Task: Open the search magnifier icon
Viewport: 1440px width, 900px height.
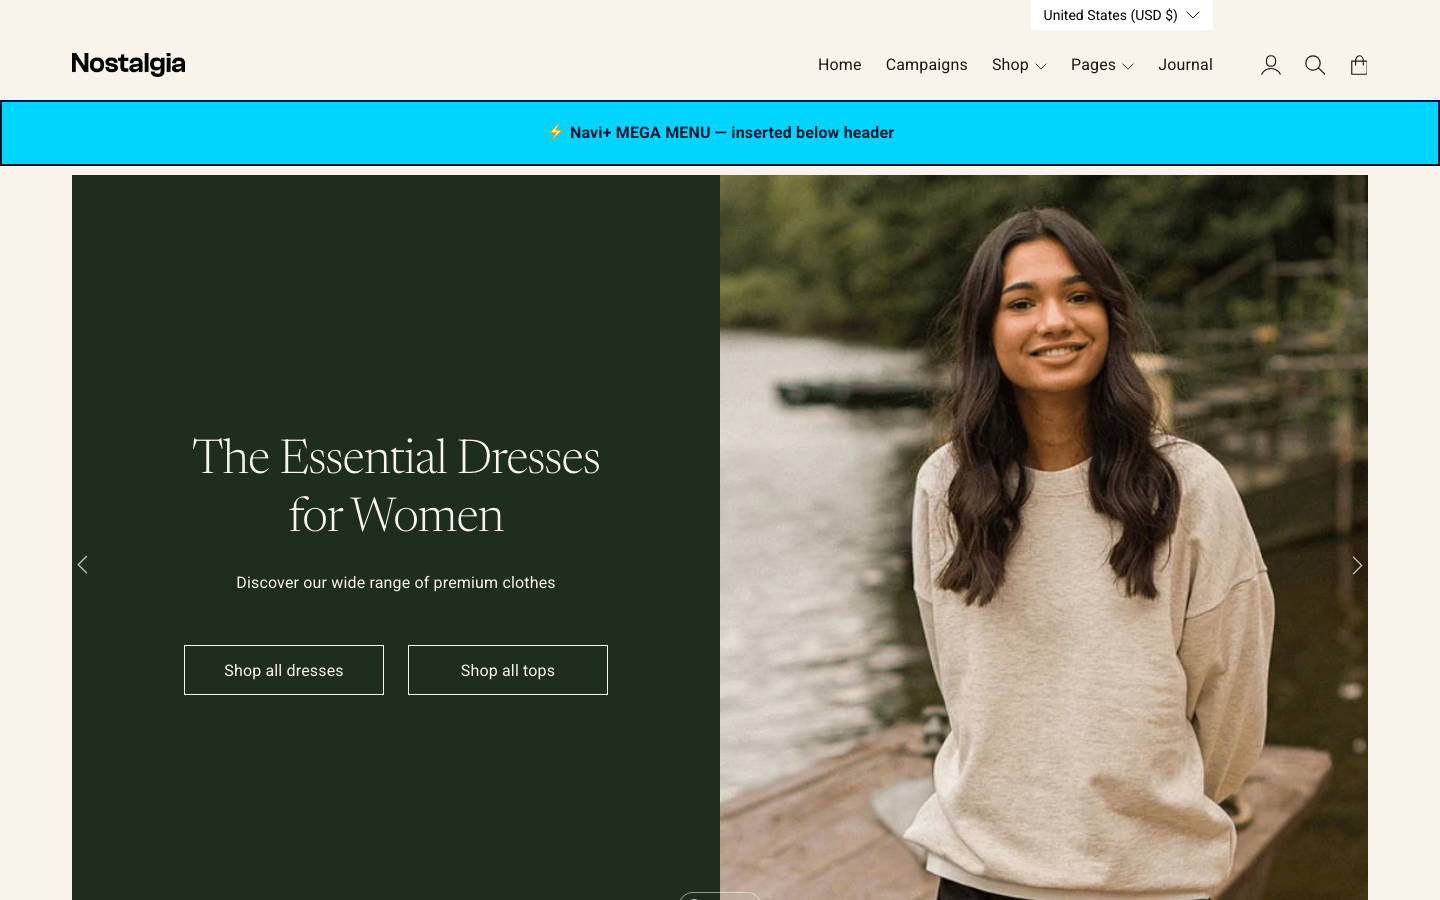Action: [1314, 65]
